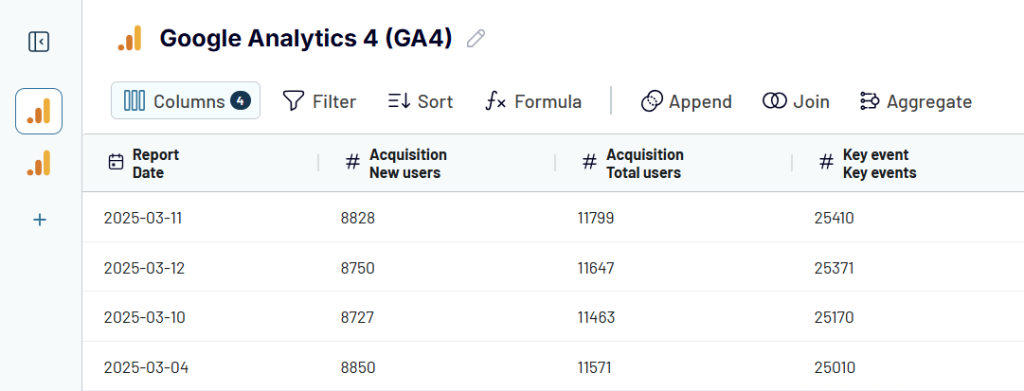Edit the report title with pencil icon
The width and height of the screenshot is (1024, 391).
click(x=476, y=39)
